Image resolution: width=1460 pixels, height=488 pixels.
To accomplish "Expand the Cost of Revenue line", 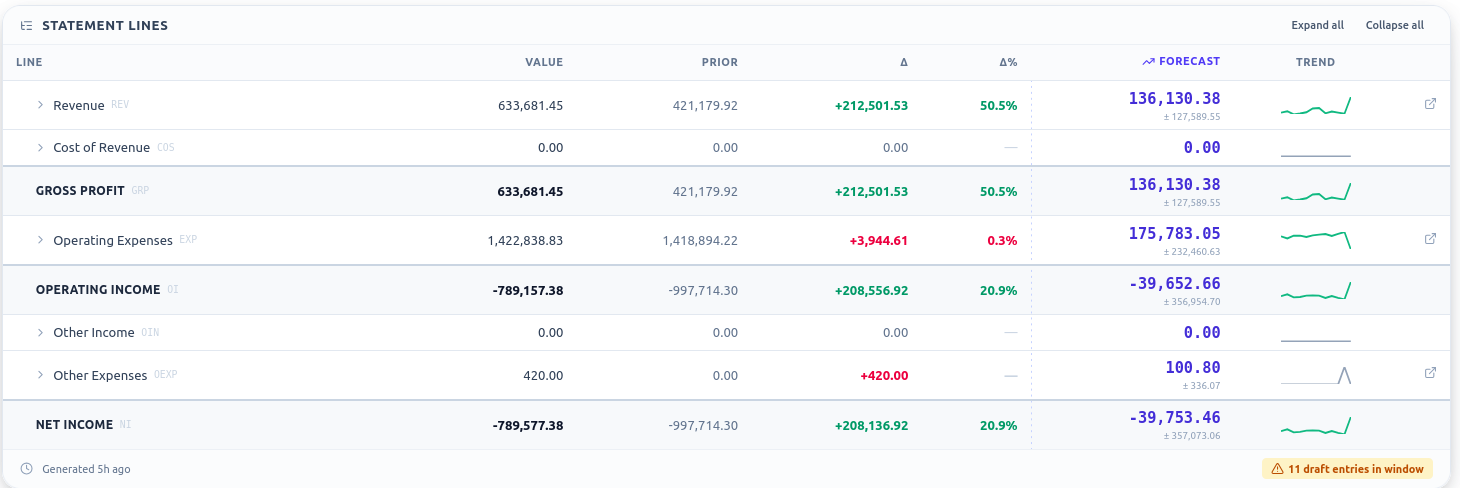I will coord(40,147).
